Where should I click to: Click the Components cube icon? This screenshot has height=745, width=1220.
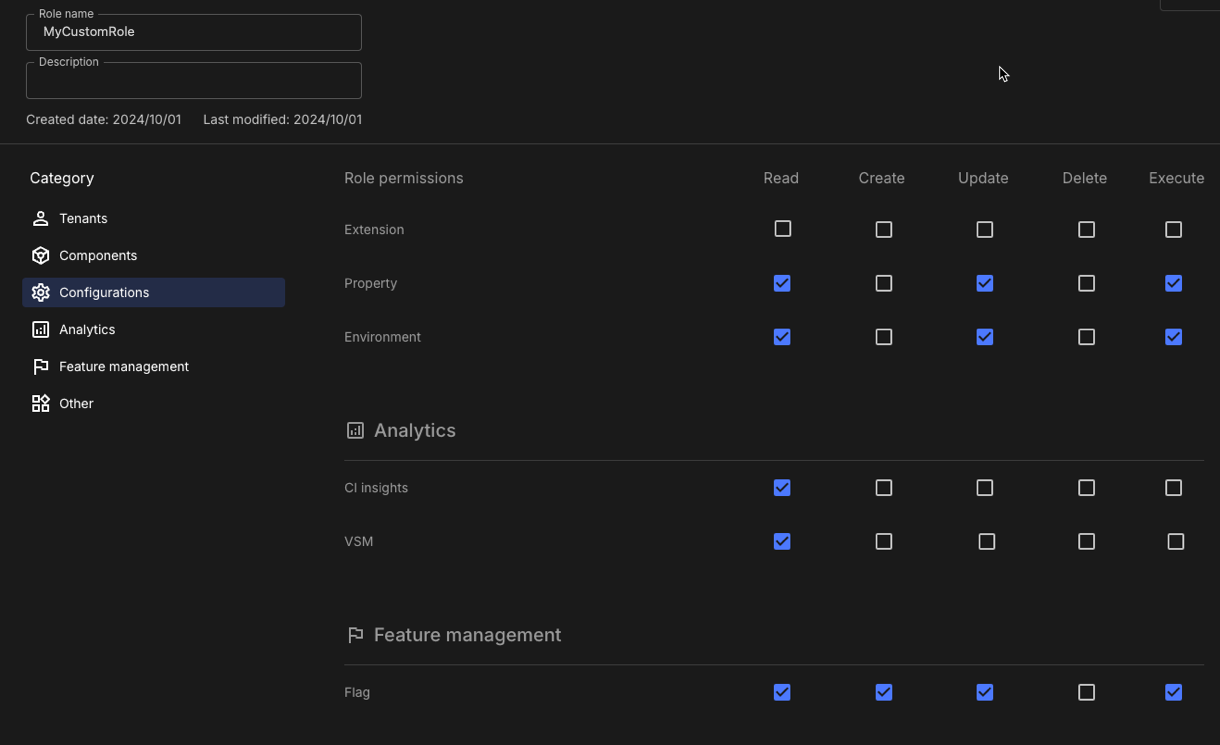point(40,255)
